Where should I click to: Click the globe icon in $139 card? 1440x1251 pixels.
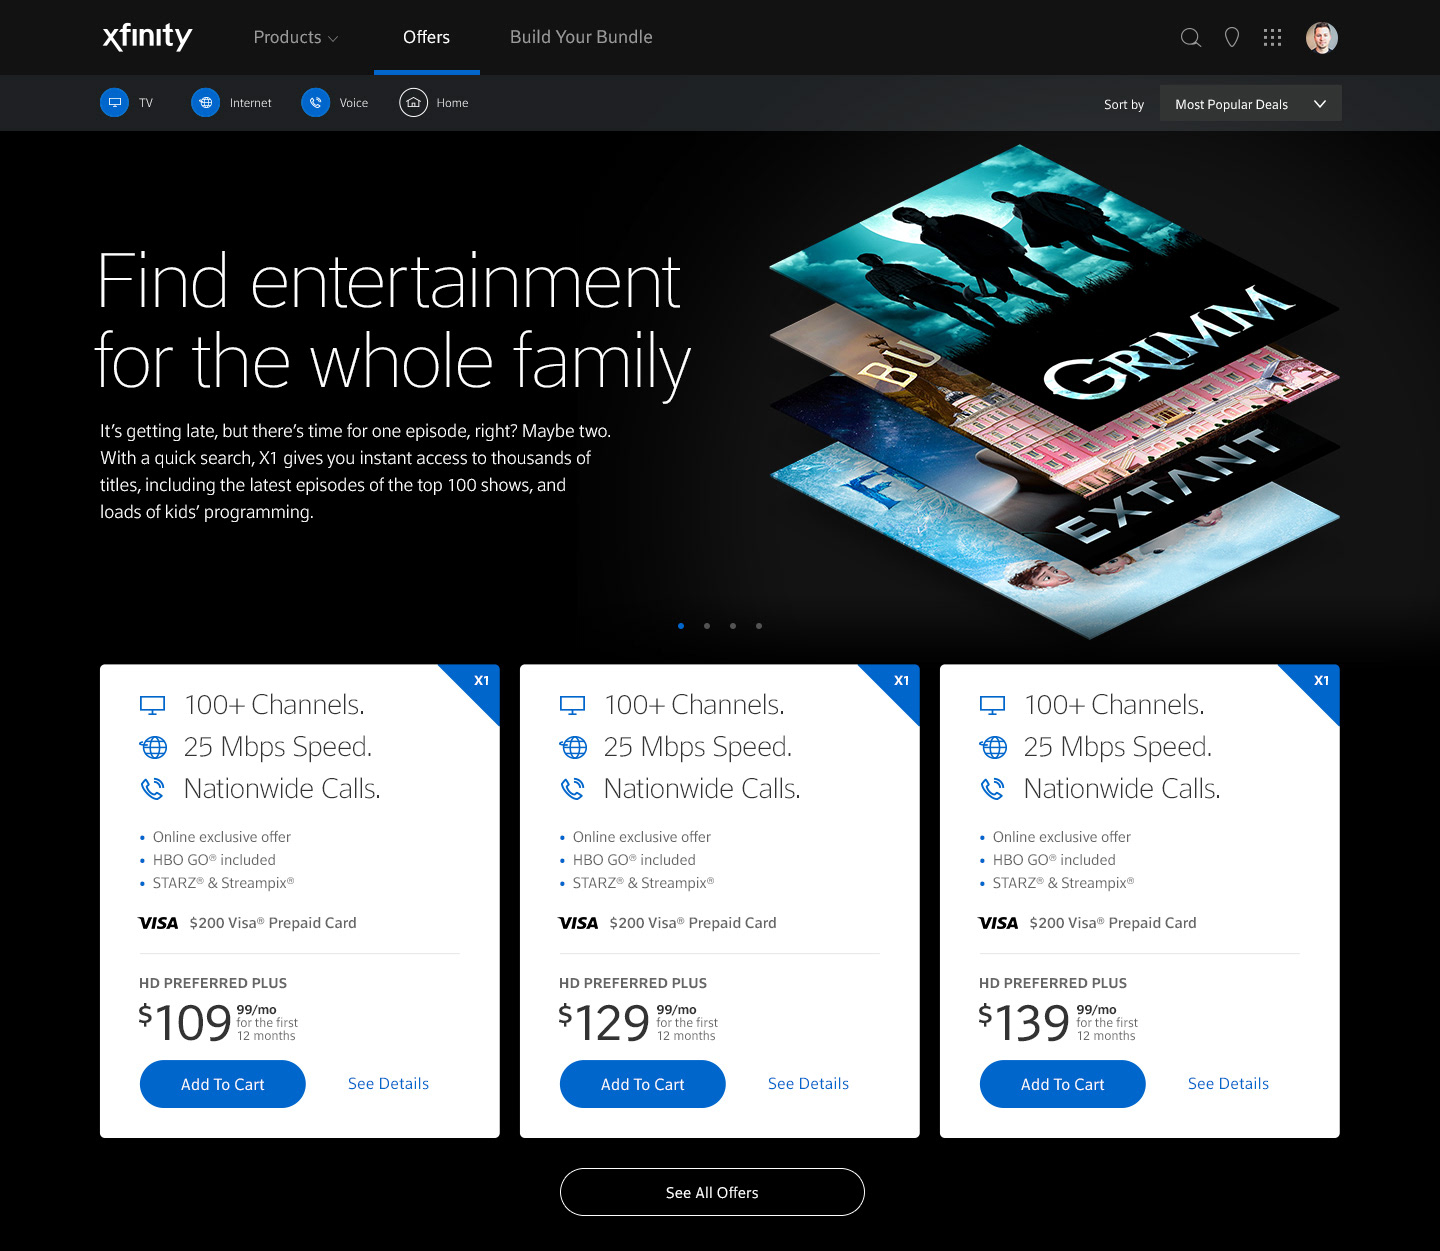point(993,747)
